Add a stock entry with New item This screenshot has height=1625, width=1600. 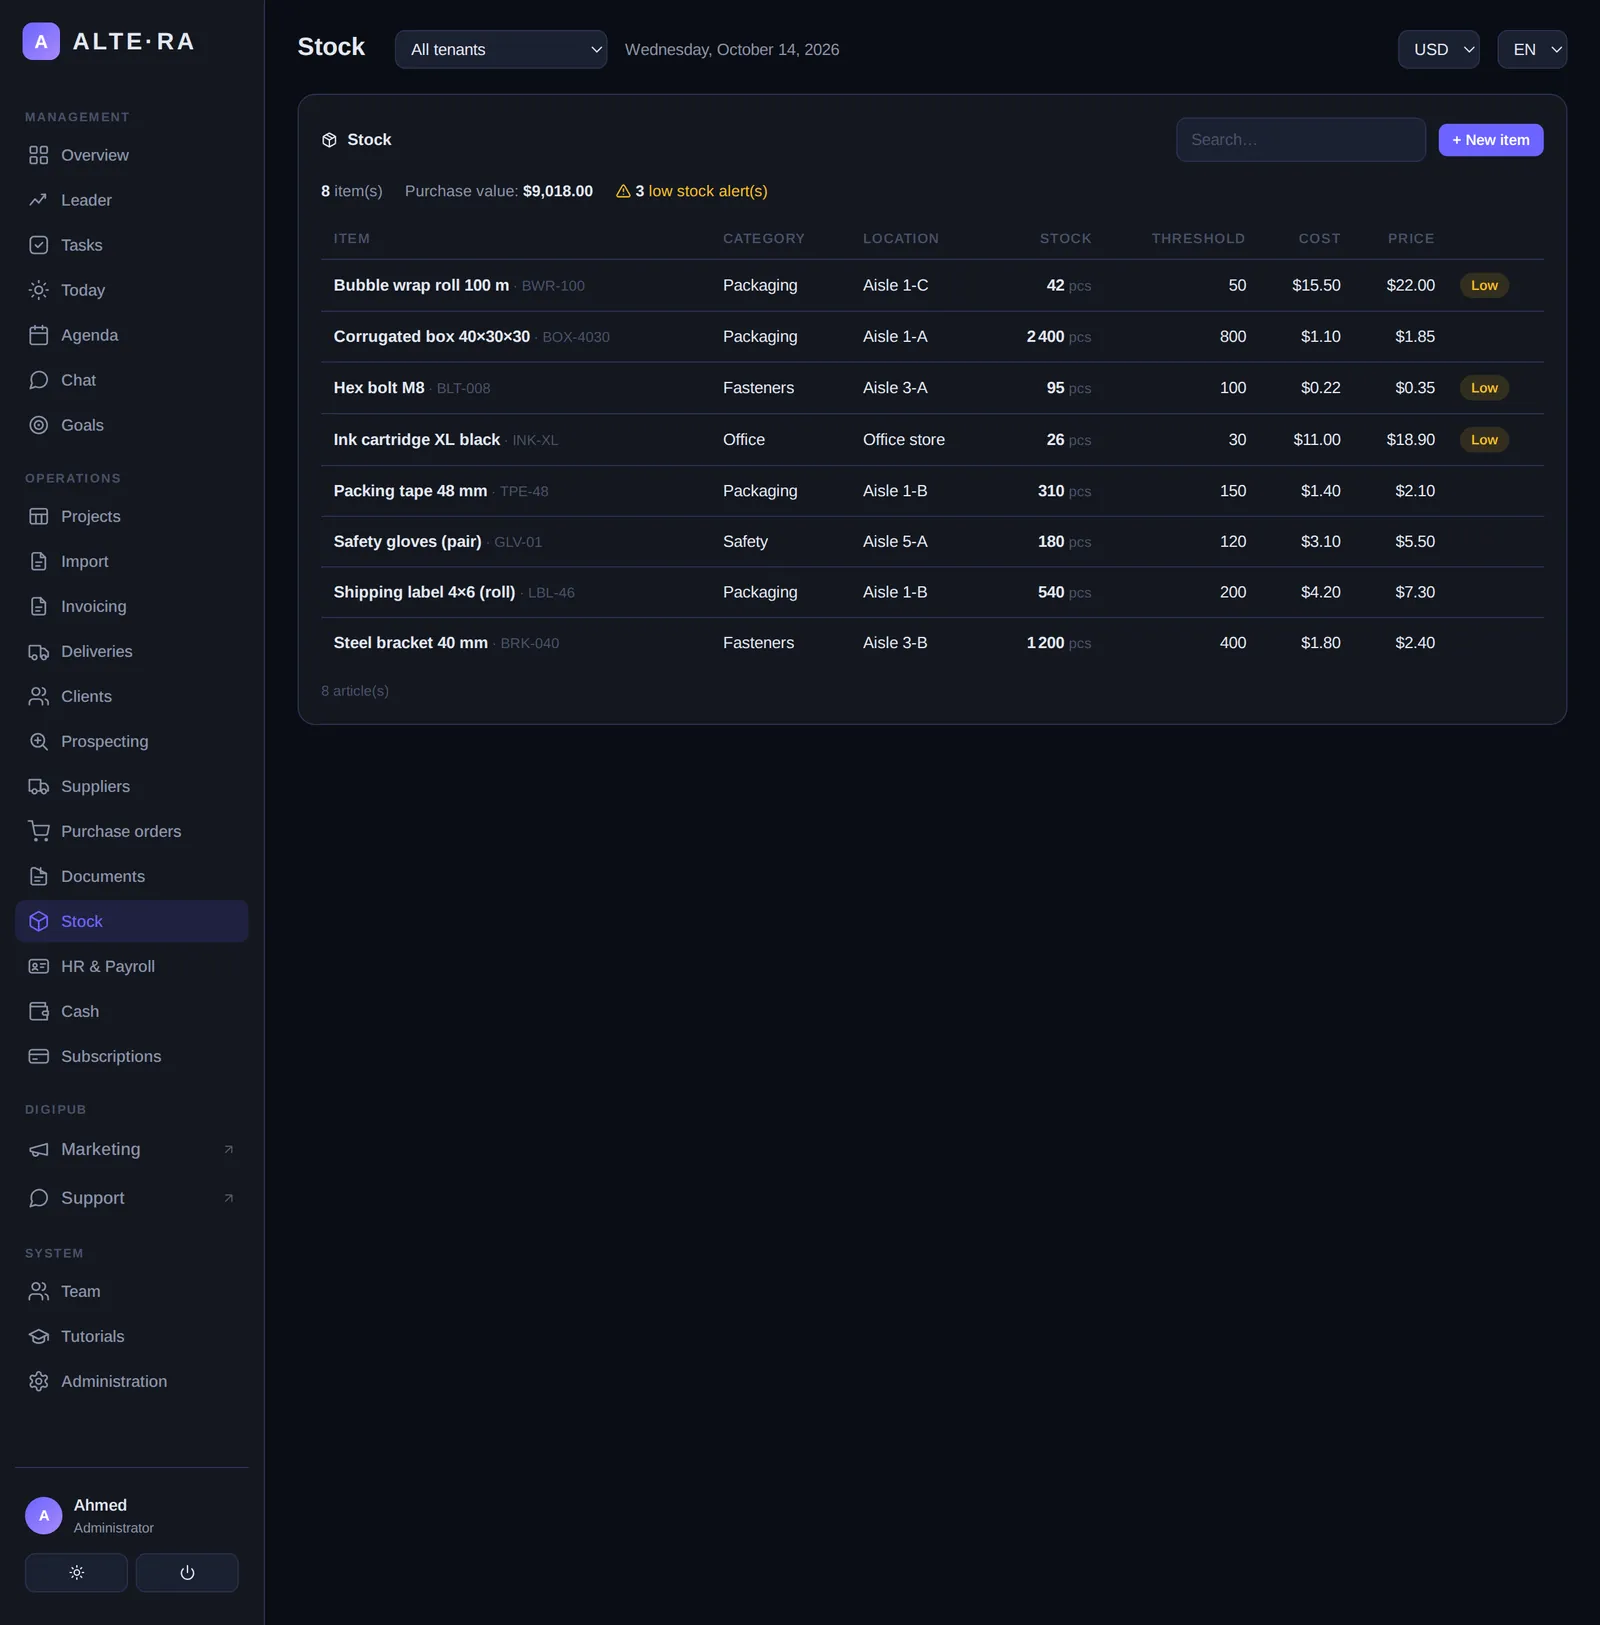click(x=1490, y=140)
